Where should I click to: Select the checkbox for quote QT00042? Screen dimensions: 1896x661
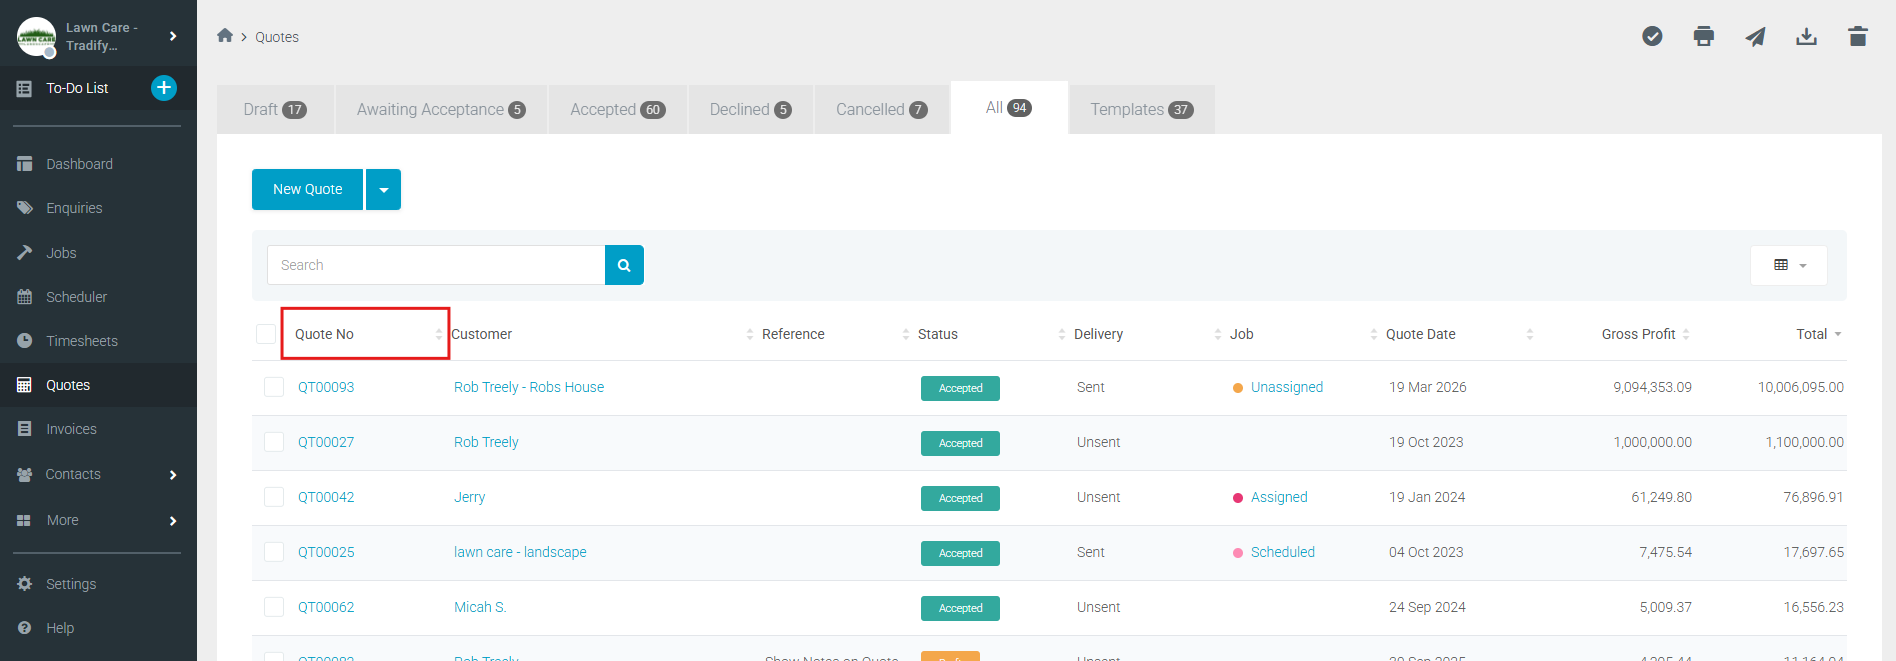(x=274, y=497)
